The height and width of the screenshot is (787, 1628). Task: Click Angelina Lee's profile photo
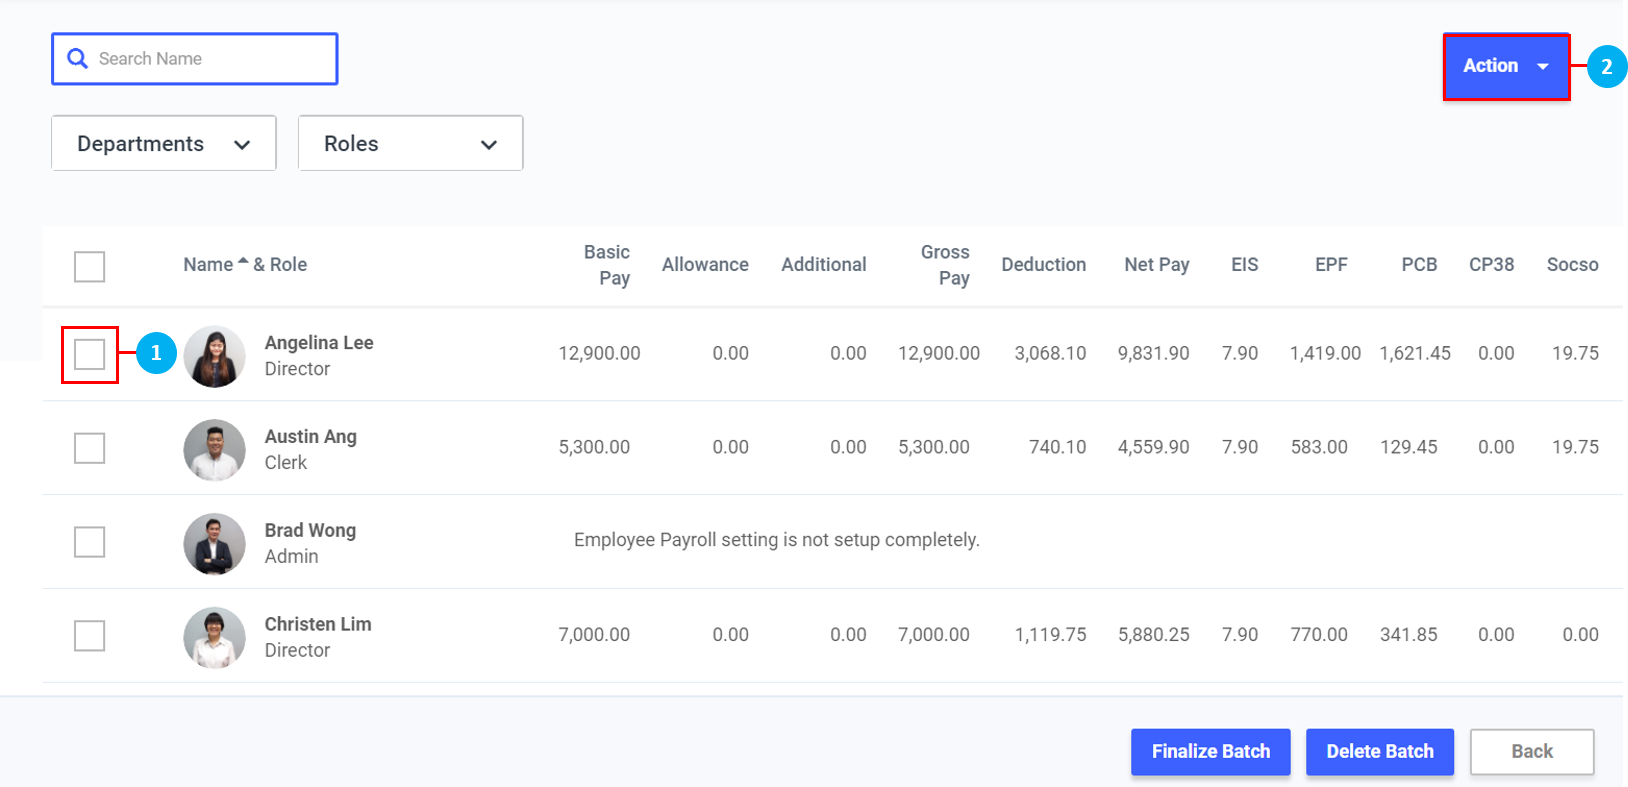[214, 356]
